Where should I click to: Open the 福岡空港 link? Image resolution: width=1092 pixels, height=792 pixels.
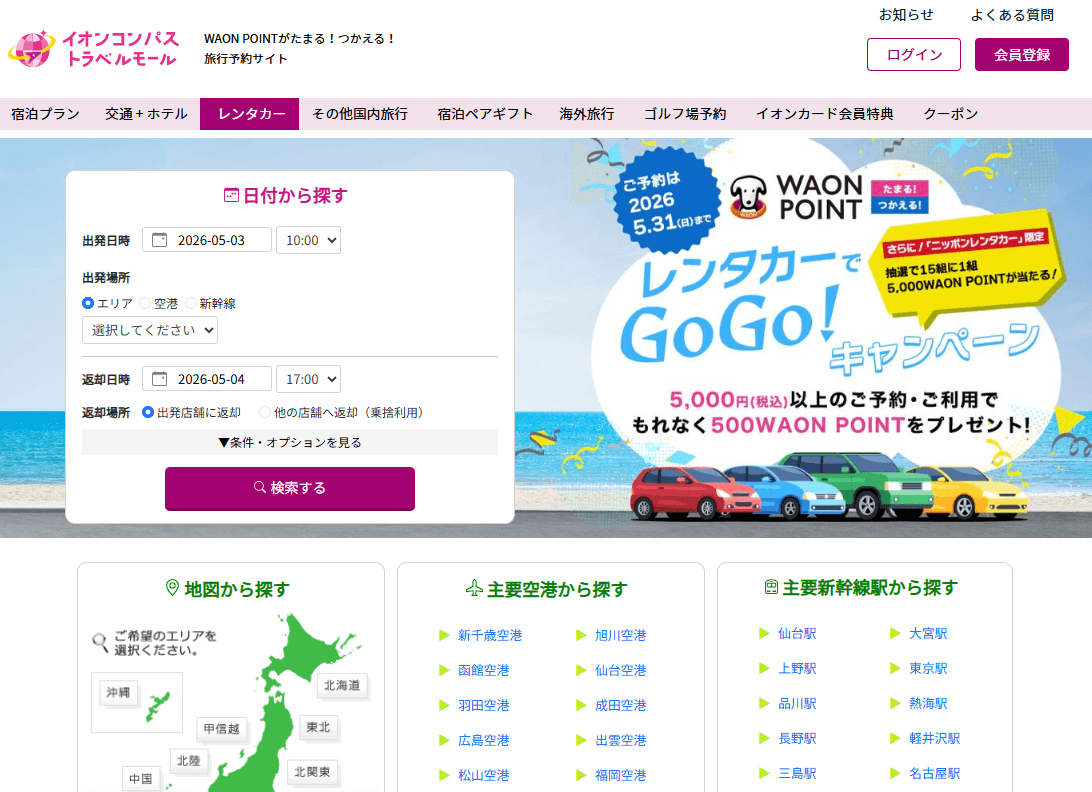coord(621,775)
